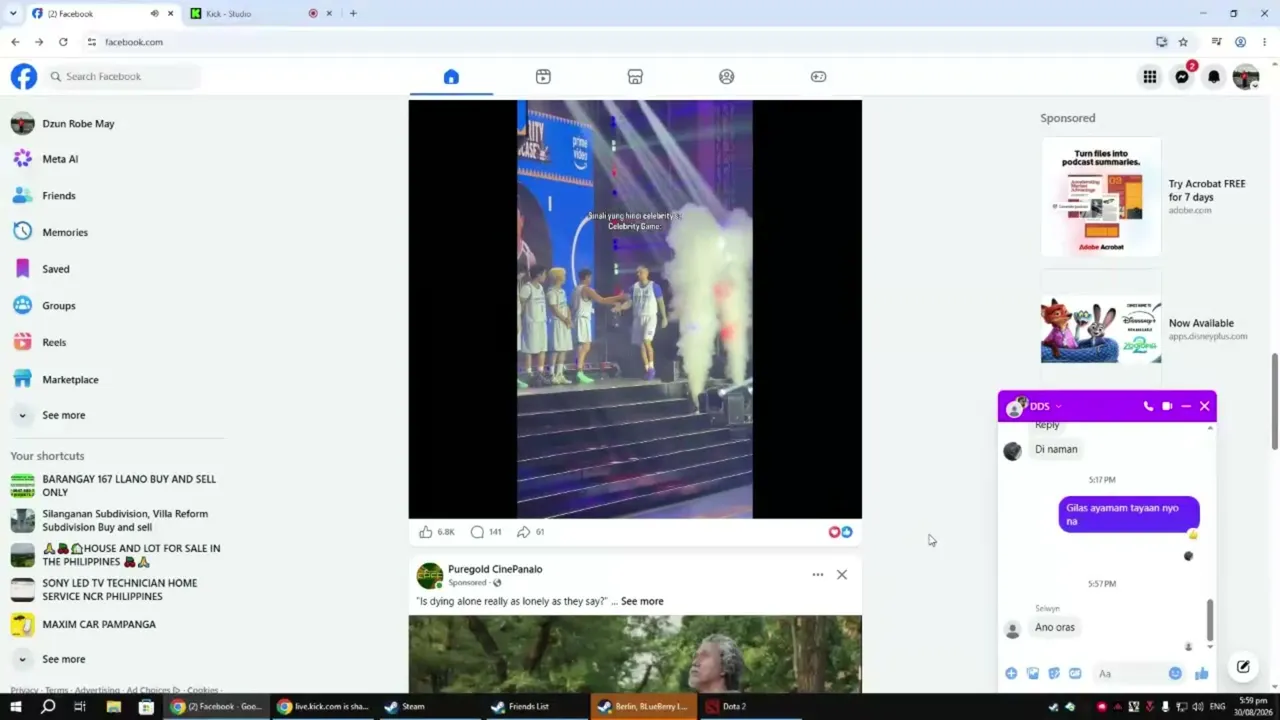Viewport: 1280px width, 720px height.
Task: Open the Groups tab in top navigation
Action: coord(727,77)
